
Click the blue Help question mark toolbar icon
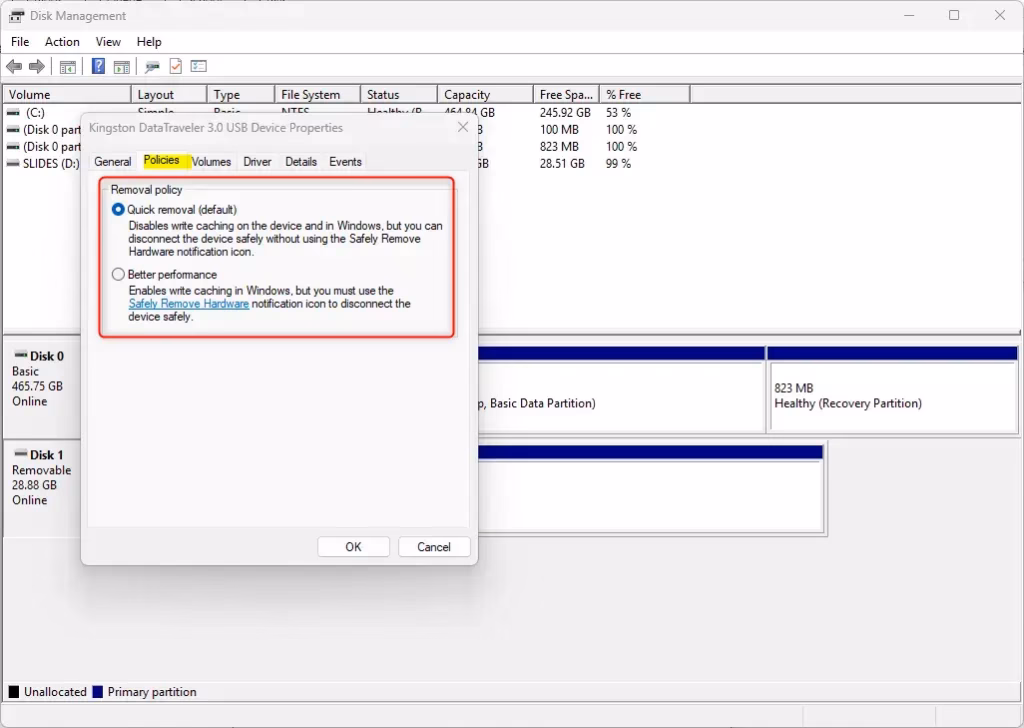[x=97, y=66]
